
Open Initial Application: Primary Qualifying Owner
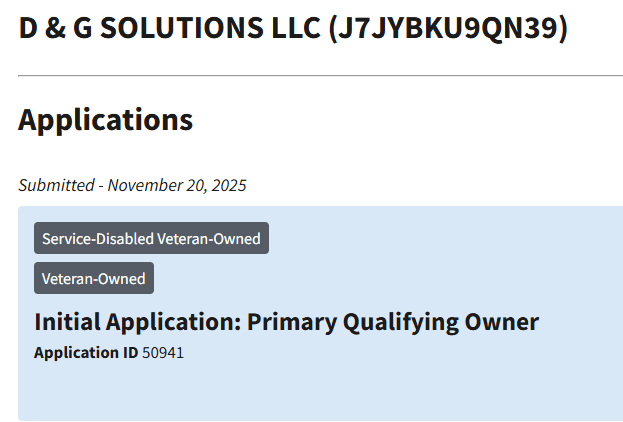pyautogui.click(x=286, y=321)
